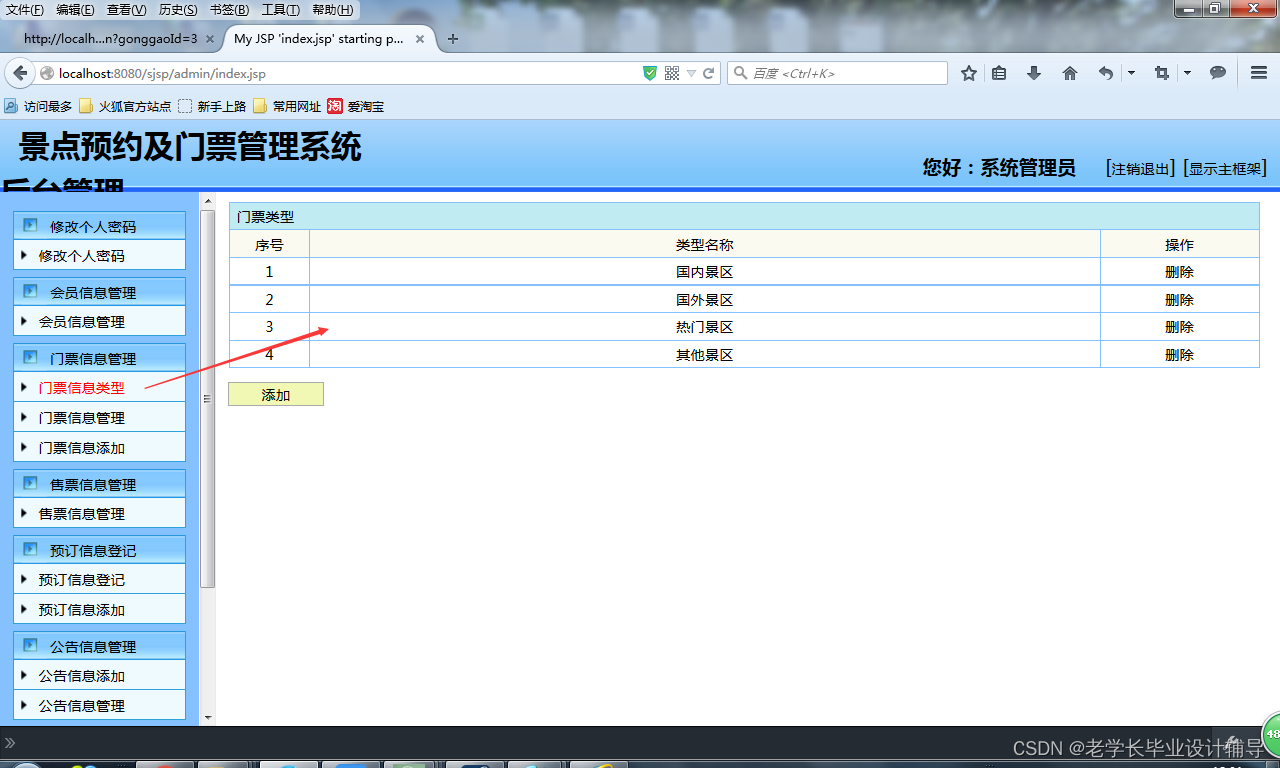The height and width of the screenshot is (768, 1280).
Task: Open Downloads via the down-arrow icon
Action: coord(1033,72)
